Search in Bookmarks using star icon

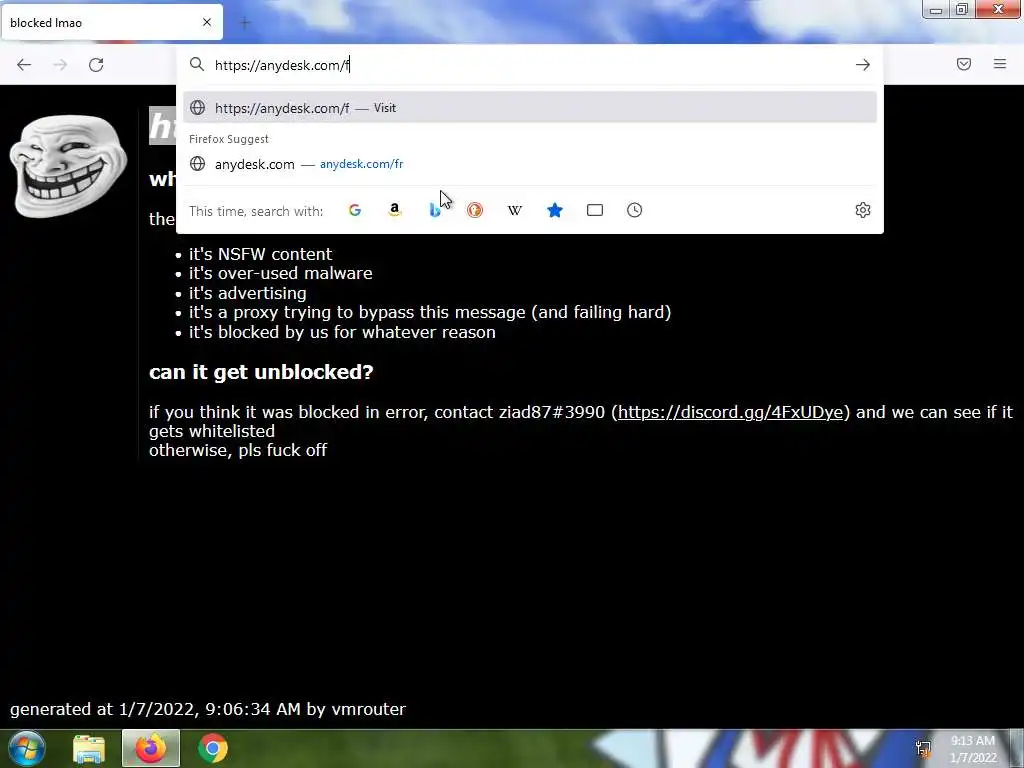[x=554, y=210]
